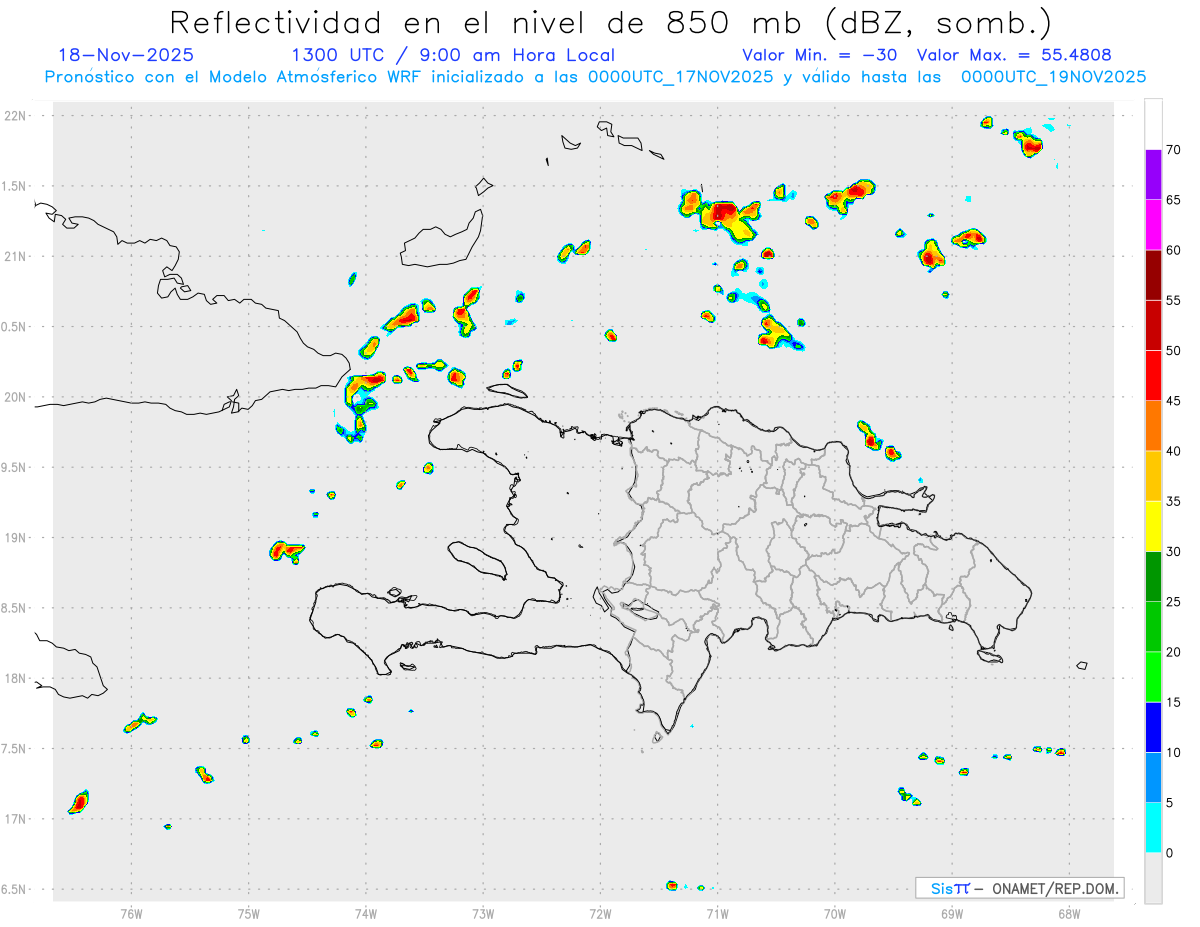This screenshot has width=1200, height=927.
Task: Click the colorbar label "30"
Action: (x=1173, y=552)
